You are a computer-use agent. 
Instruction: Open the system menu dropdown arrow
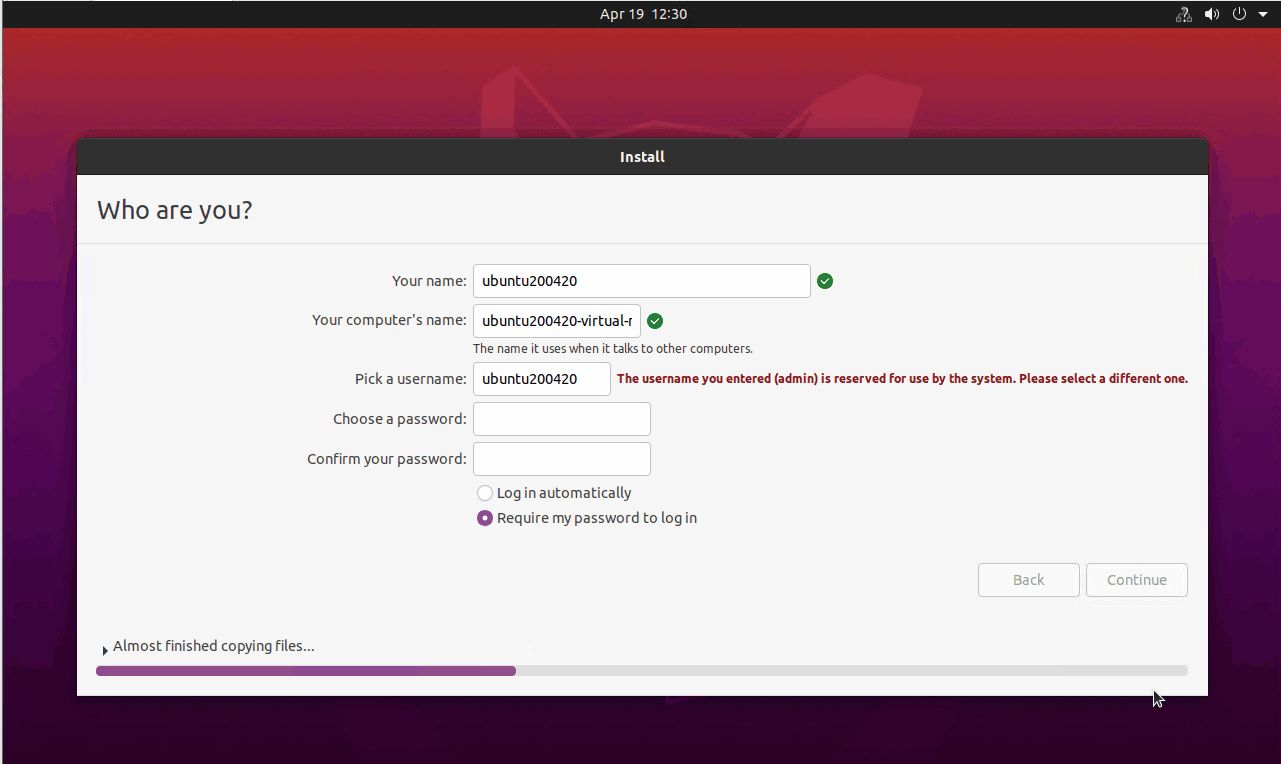tap(1262, 15)
